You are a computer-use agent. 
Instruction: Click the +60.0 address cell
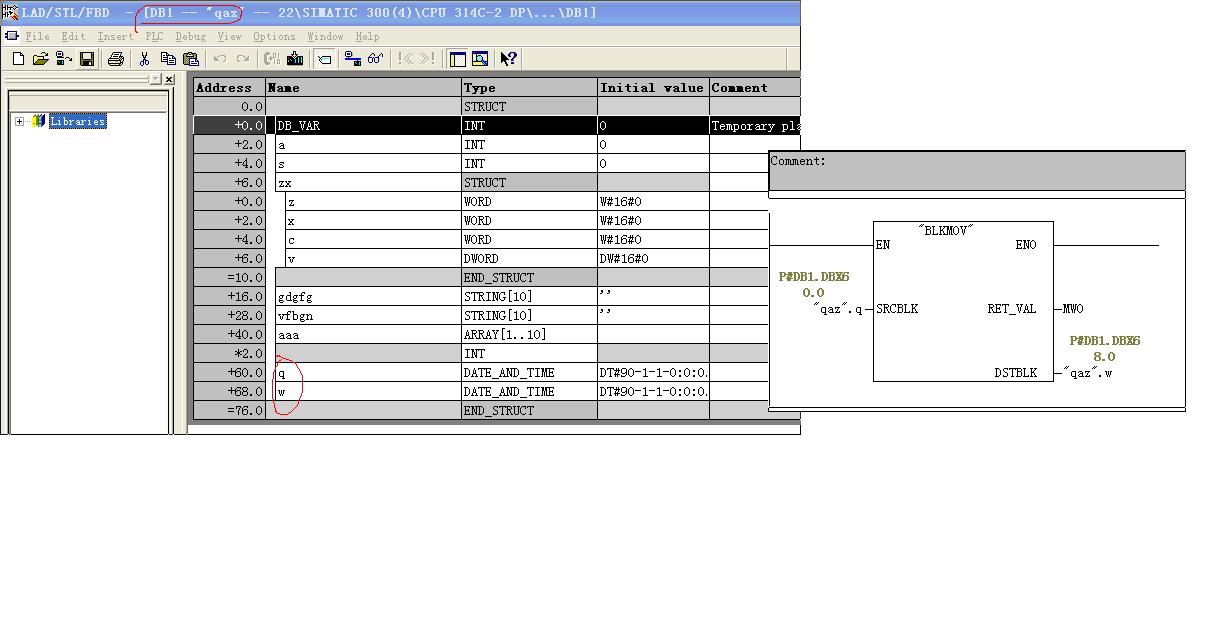pos(229,373)
